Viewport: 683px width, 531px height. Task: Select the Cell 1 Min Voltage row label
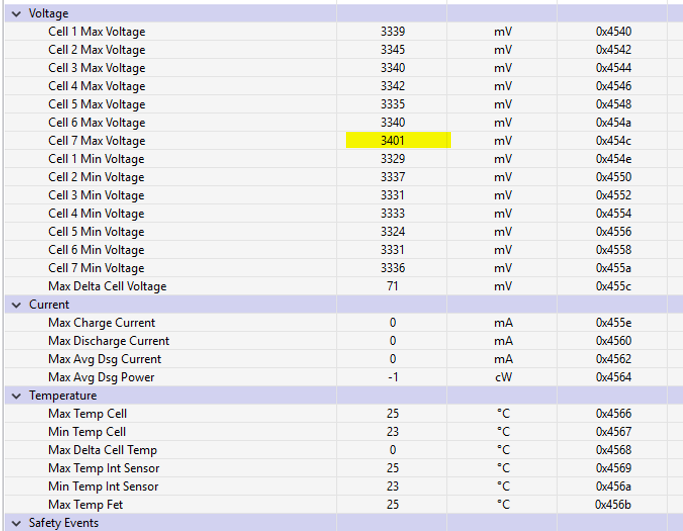(x=96, y=159)
